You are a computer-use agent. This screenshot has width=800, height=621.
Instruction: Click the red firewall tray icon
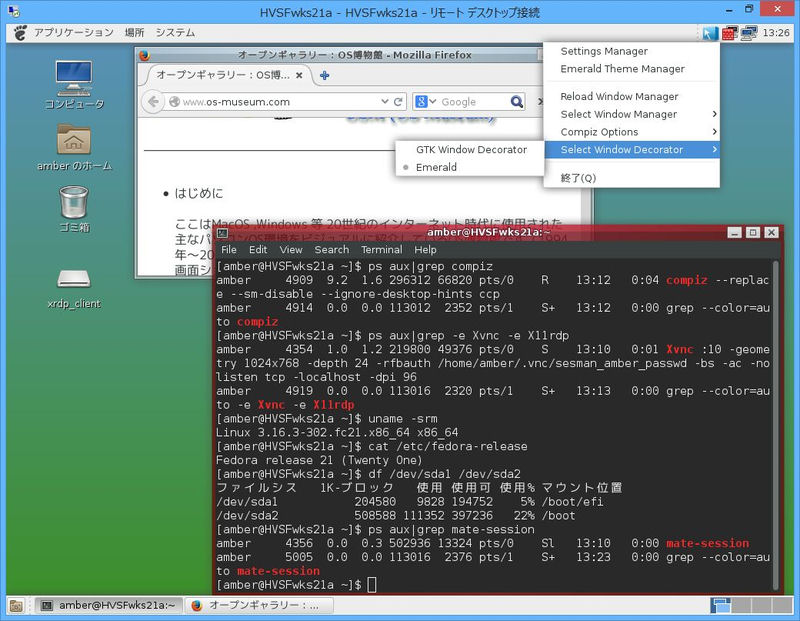pyautogui.click(x=730, y=33)
